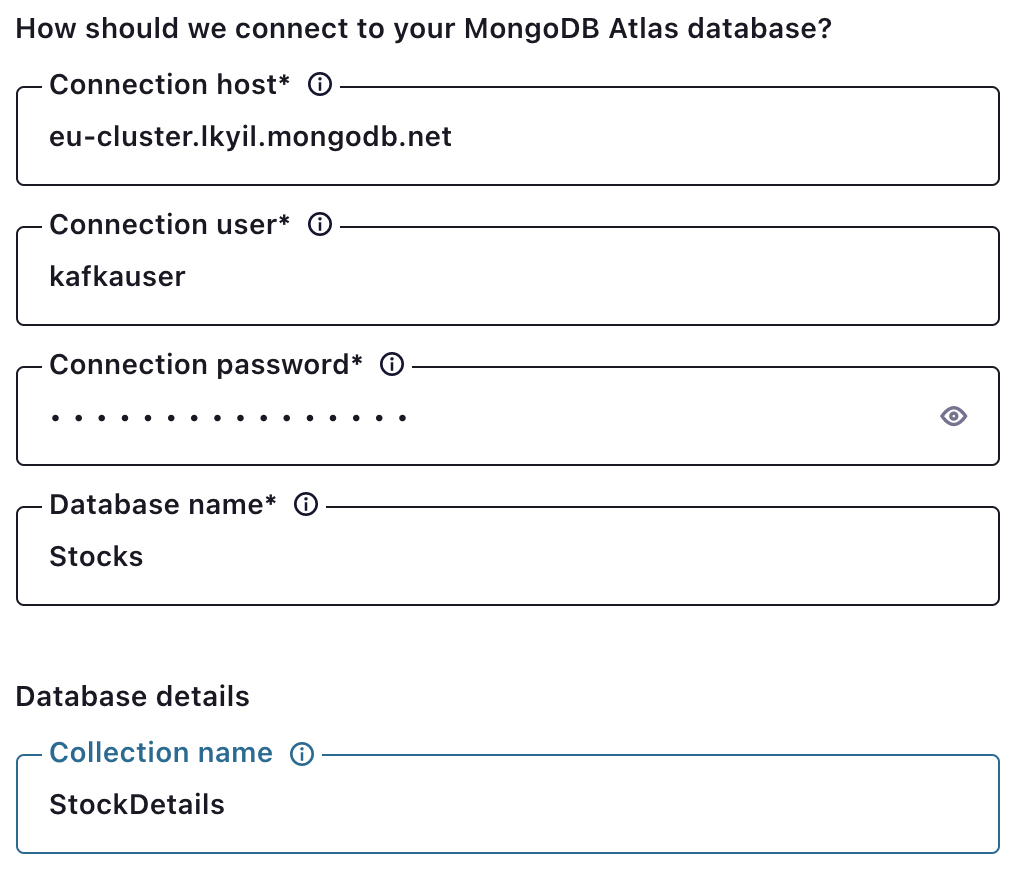Click into the Connection user field
1030x886 pixels.
(x=600, y=276)
